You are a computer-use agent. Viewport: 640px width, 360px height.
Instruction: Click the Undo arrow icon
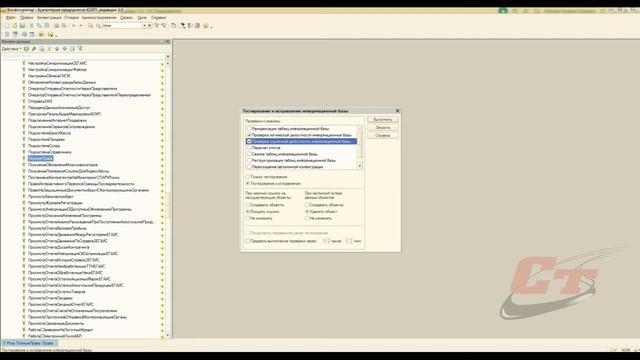click(73, 26)
